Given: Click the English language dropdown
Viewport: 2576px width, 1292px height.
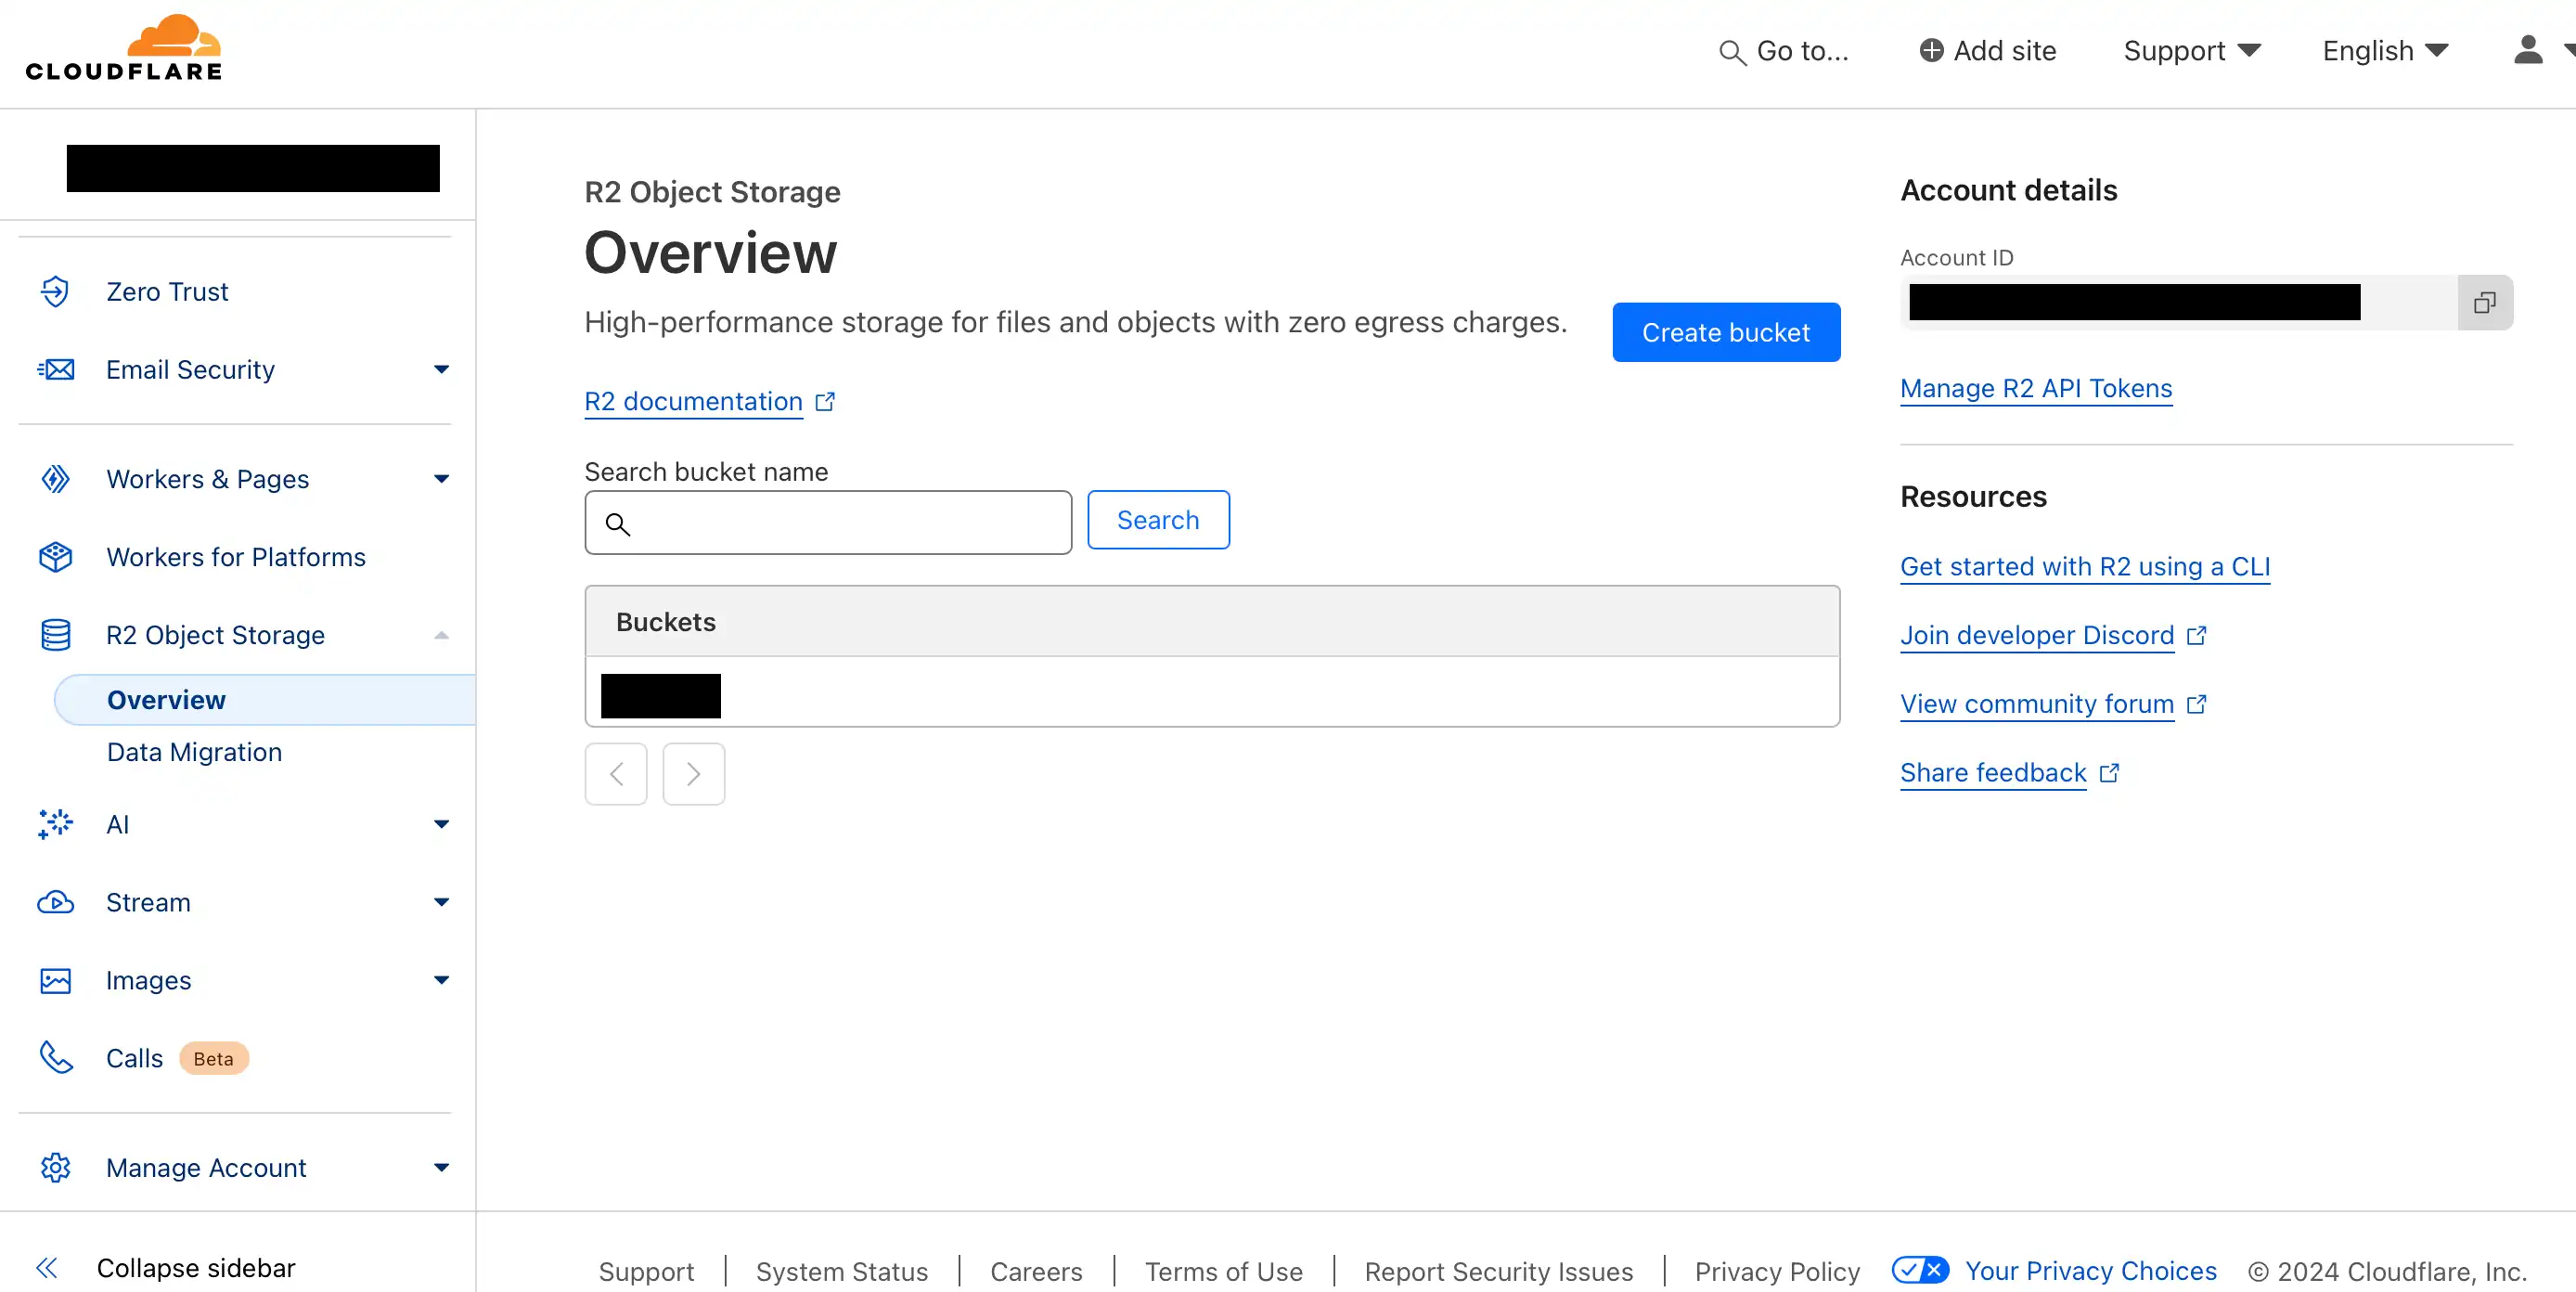Looking at the screenshot, I should [x=2385, y=51].
